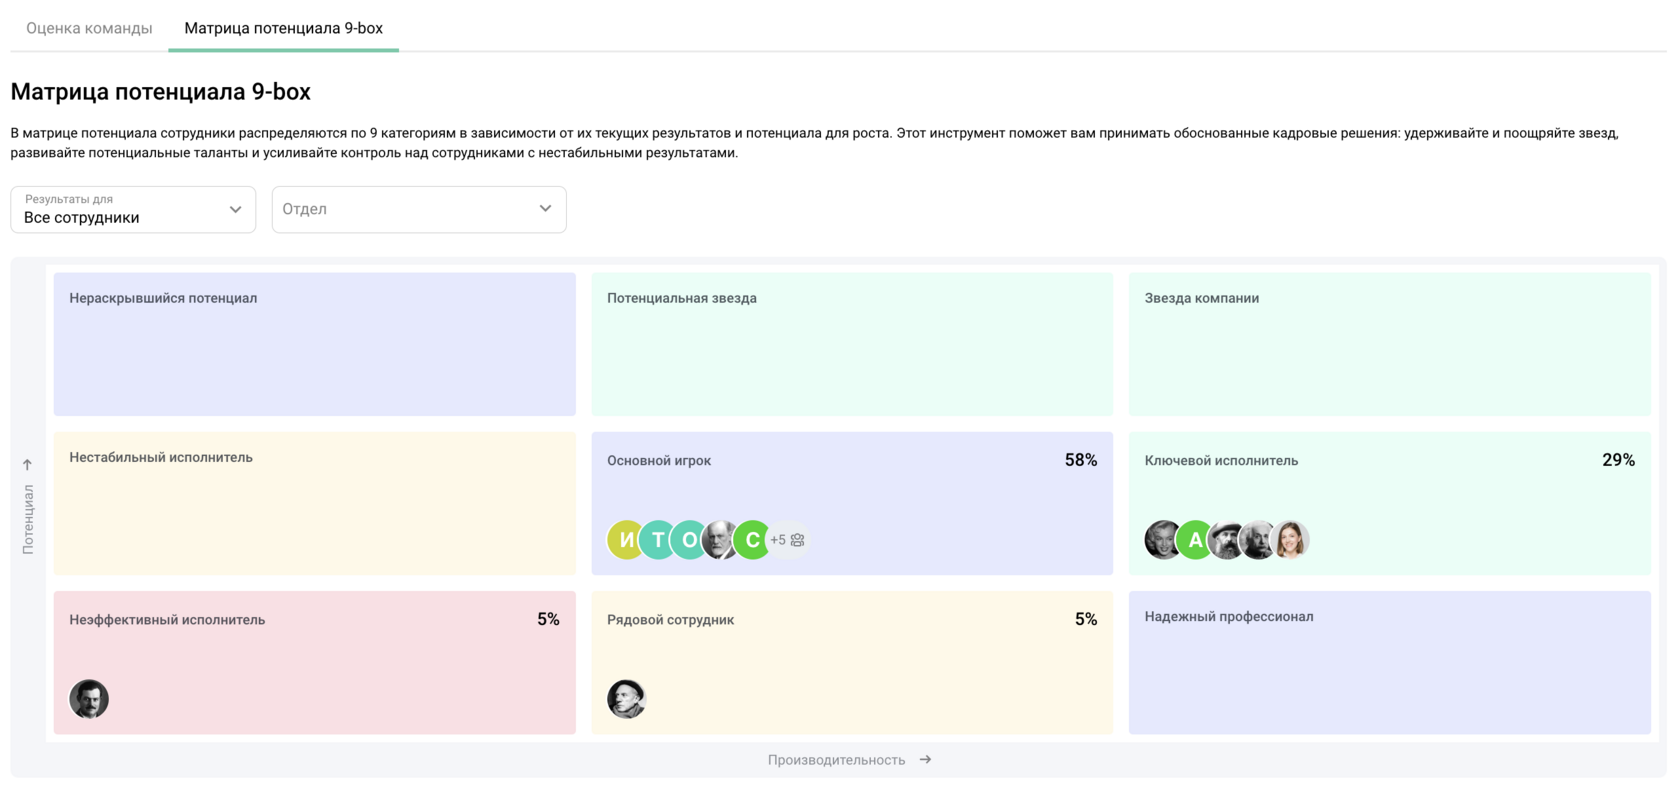Open the Отдел dropdown

(x=419, y=210)
